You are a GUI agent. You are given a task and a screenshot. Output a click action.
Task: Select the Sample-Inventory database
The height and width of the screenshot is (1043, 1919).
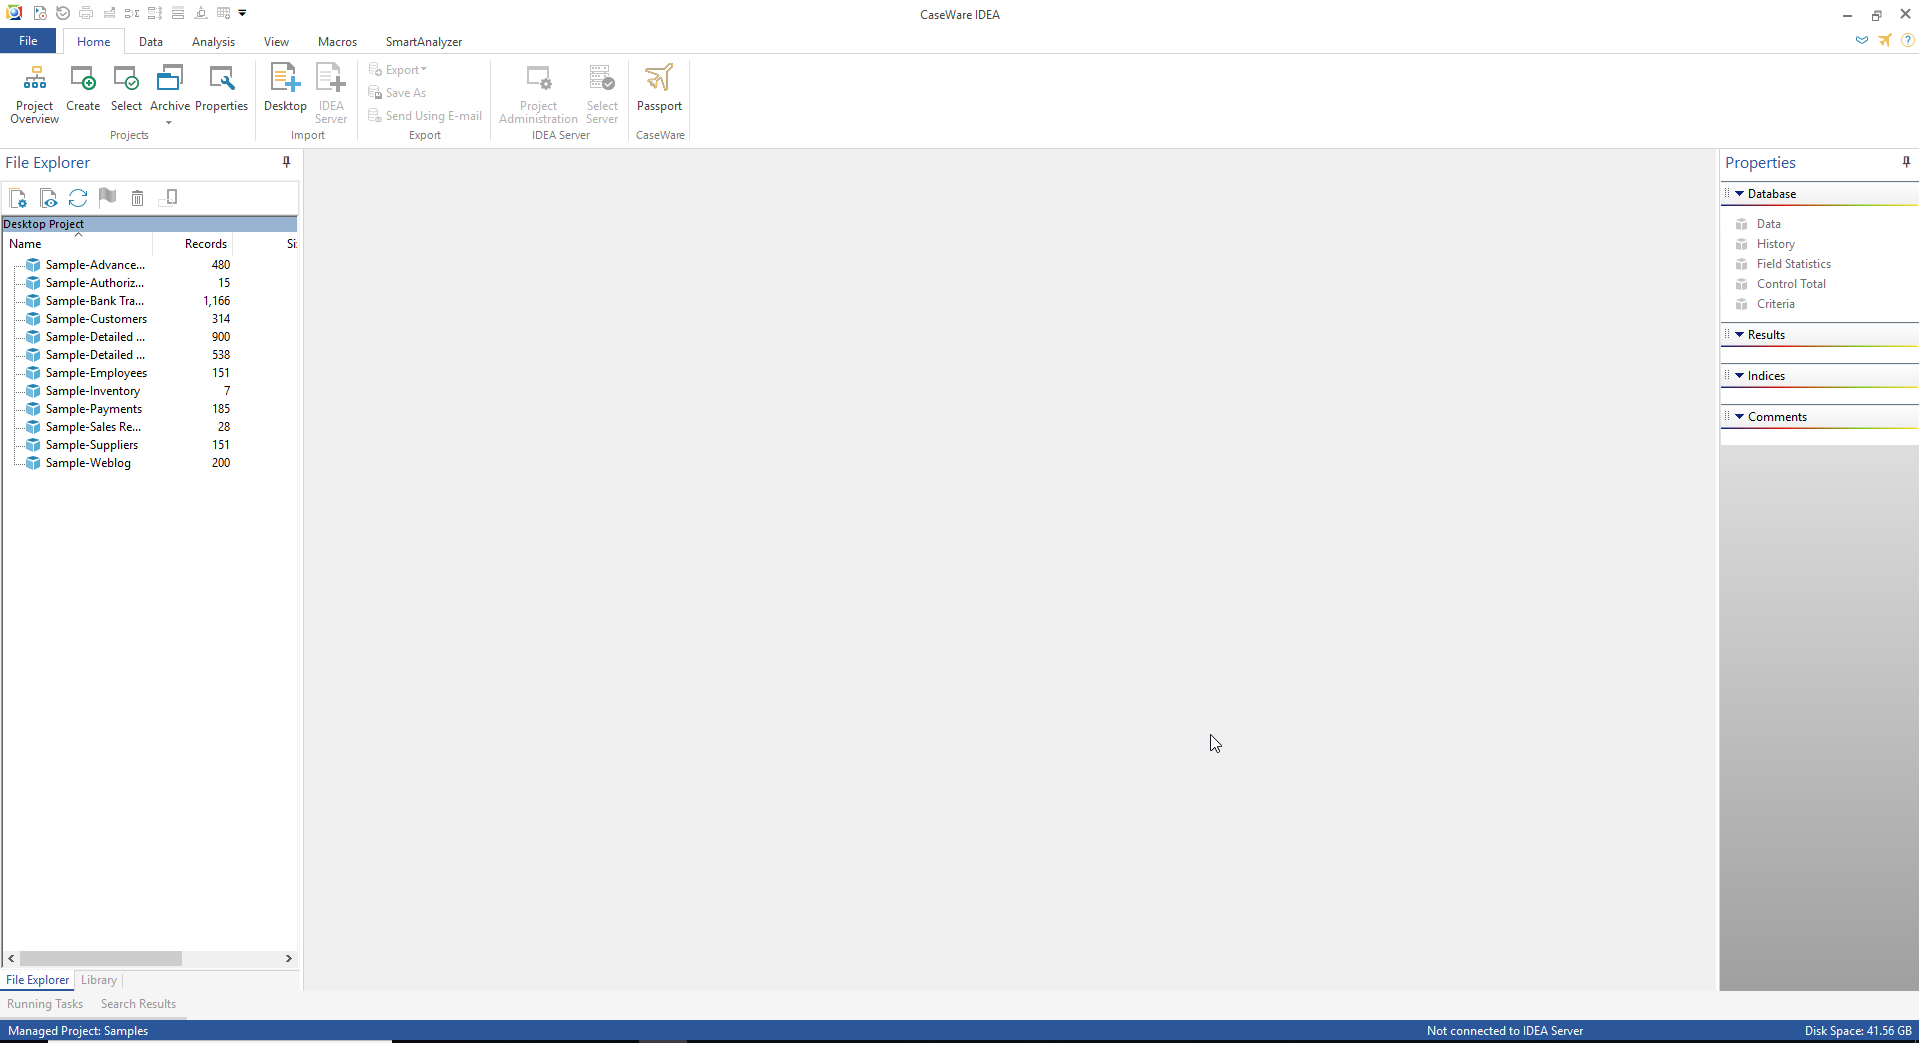92,391
